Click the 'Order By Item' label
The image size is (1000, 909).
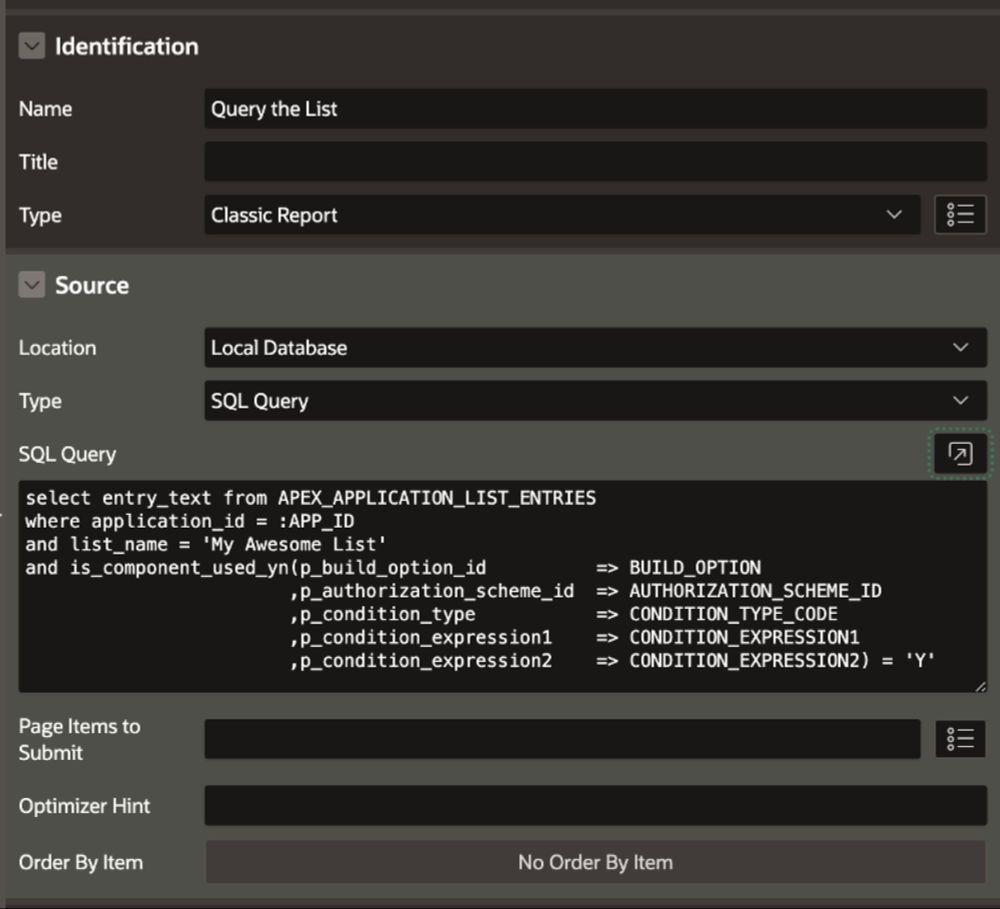80,862
